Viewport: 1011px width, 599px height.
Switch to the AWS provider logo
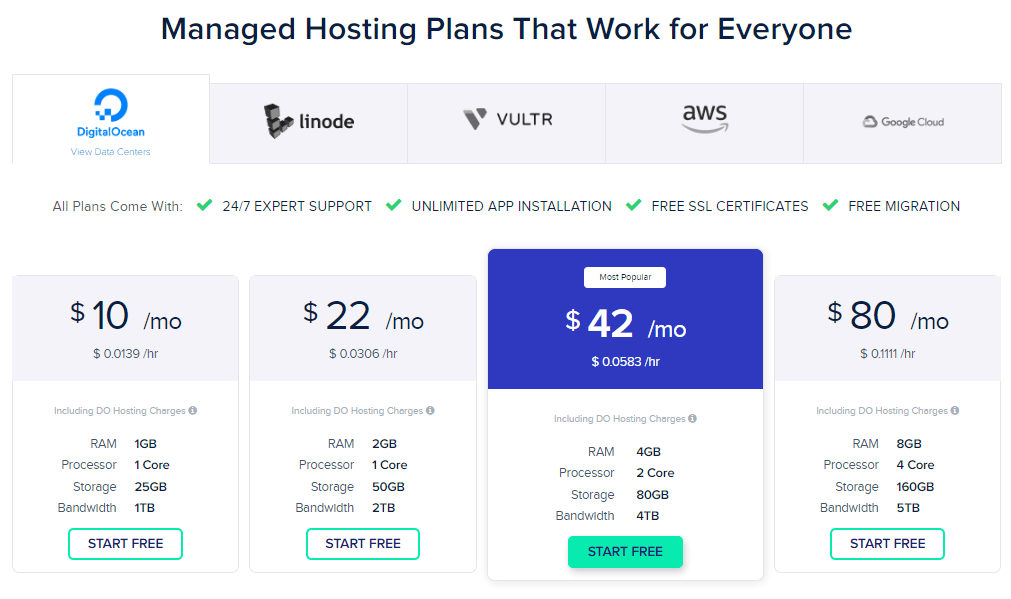point(705,118)
